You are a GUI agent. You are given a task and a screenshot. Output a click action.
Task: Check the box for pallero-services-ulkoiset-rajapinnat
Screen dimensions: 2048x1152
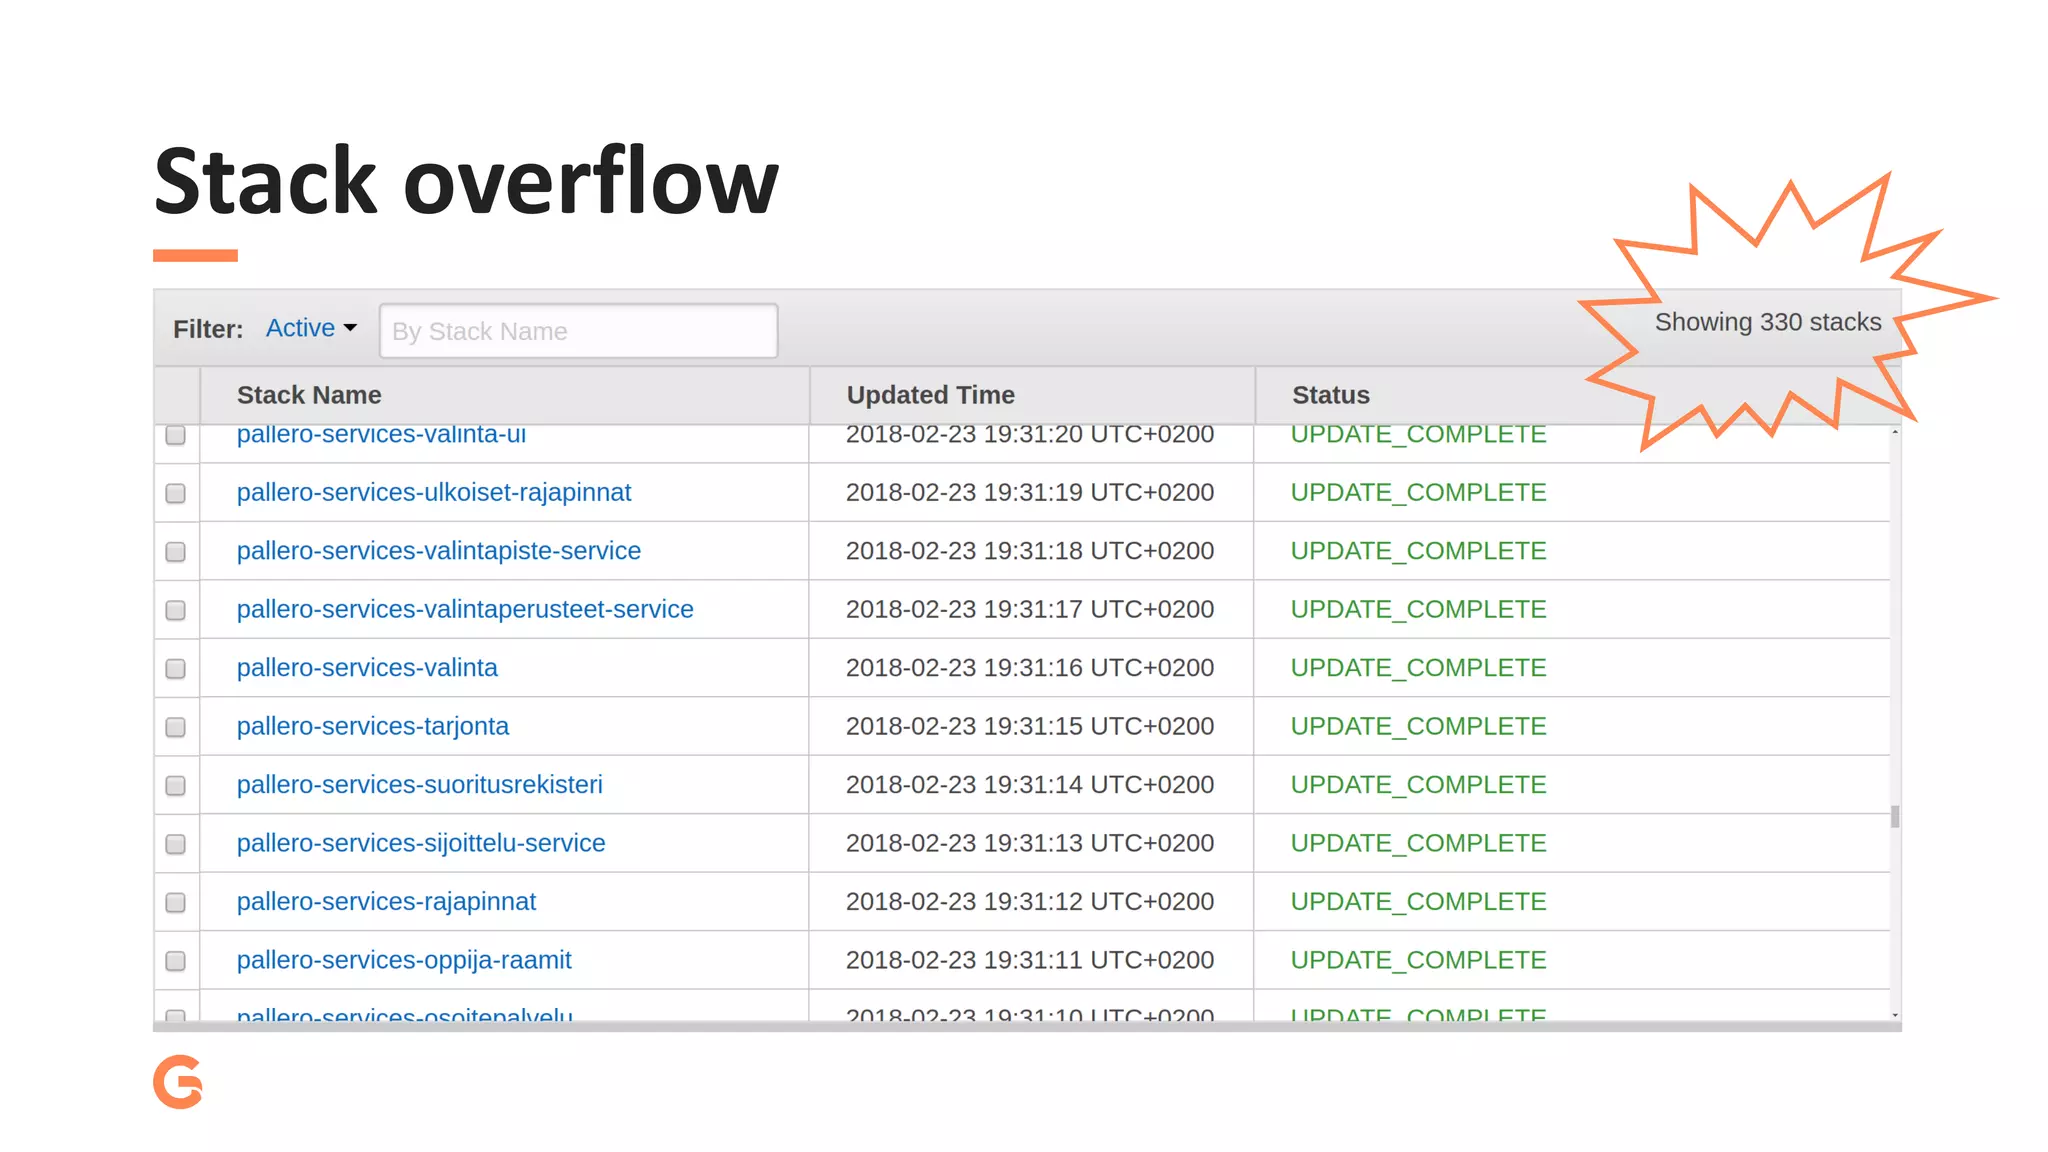(176, 493)
